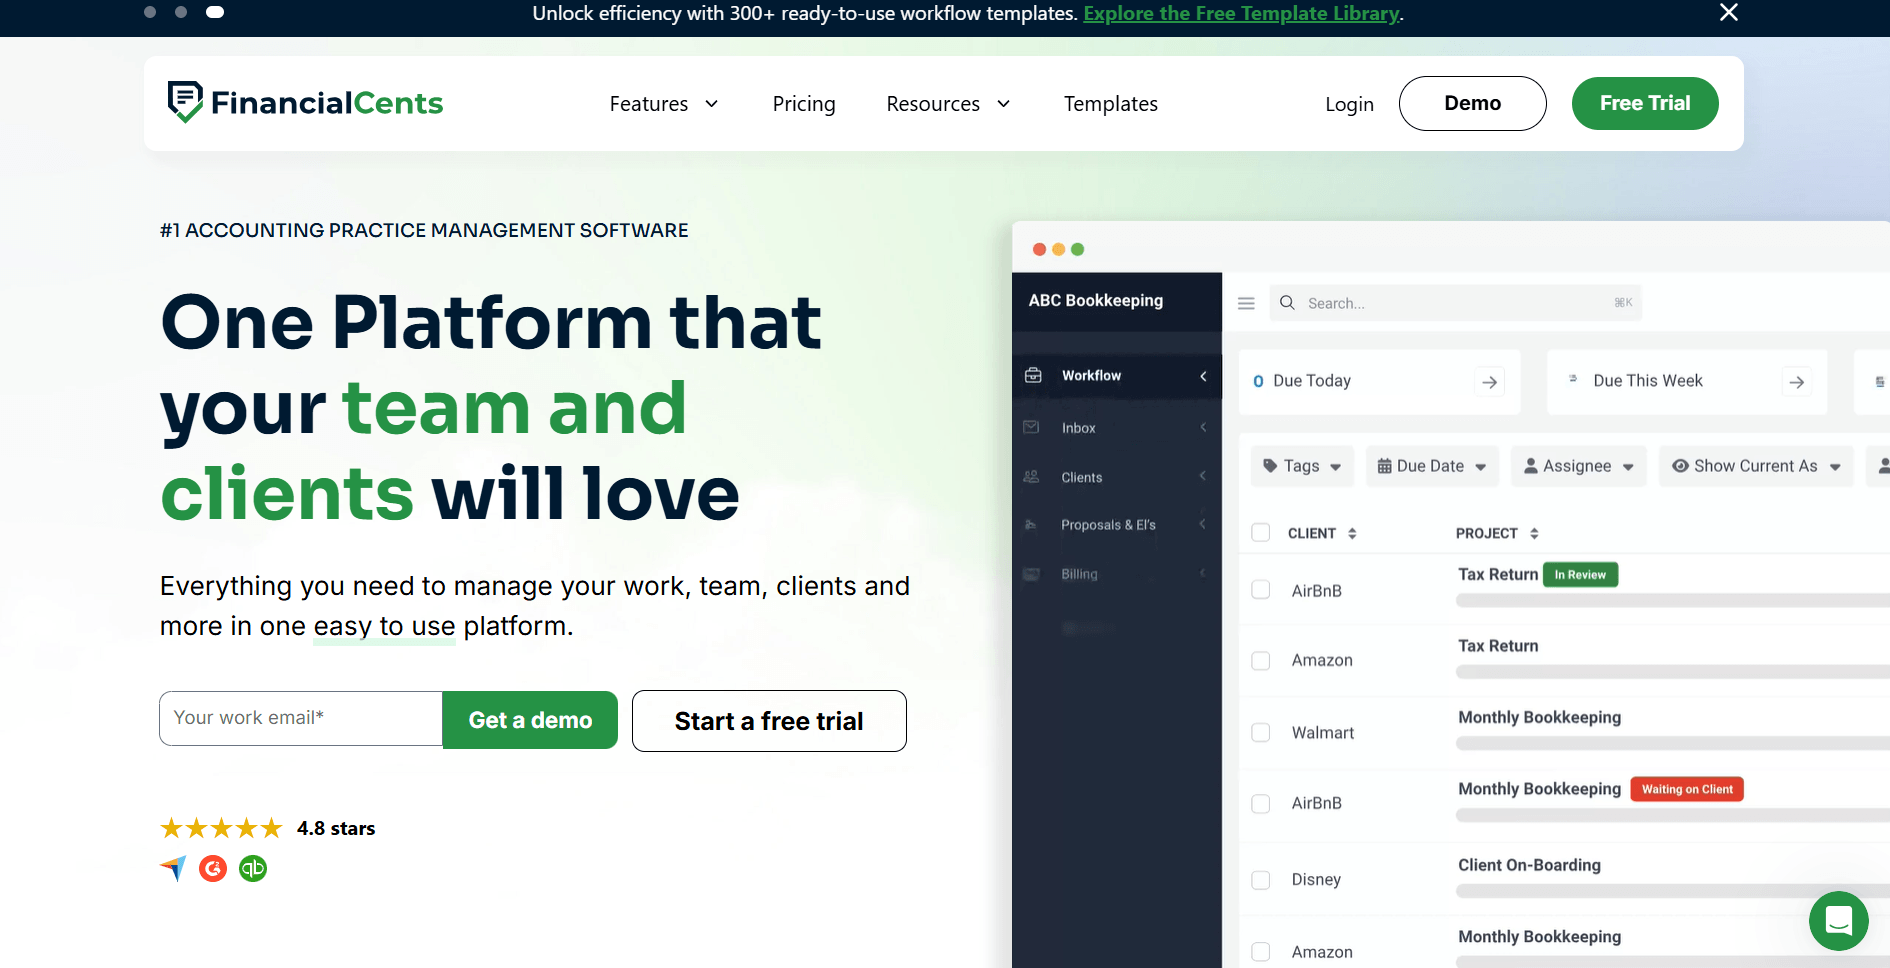Click the arrow on Due Today card
Viewport: 1890px width, 968px height.
[1490, 382]
